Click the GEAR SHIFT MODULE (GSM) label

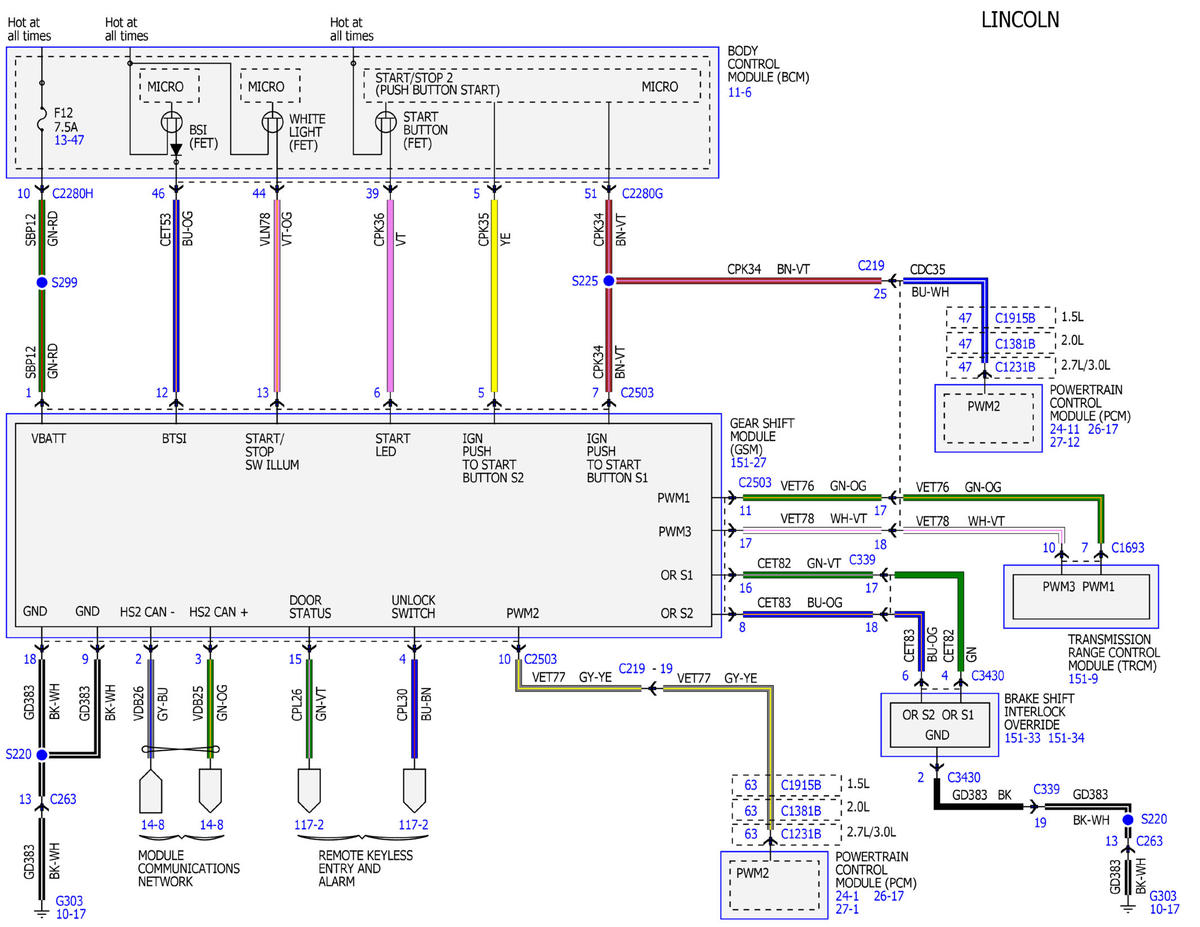[x=762, y=437]
